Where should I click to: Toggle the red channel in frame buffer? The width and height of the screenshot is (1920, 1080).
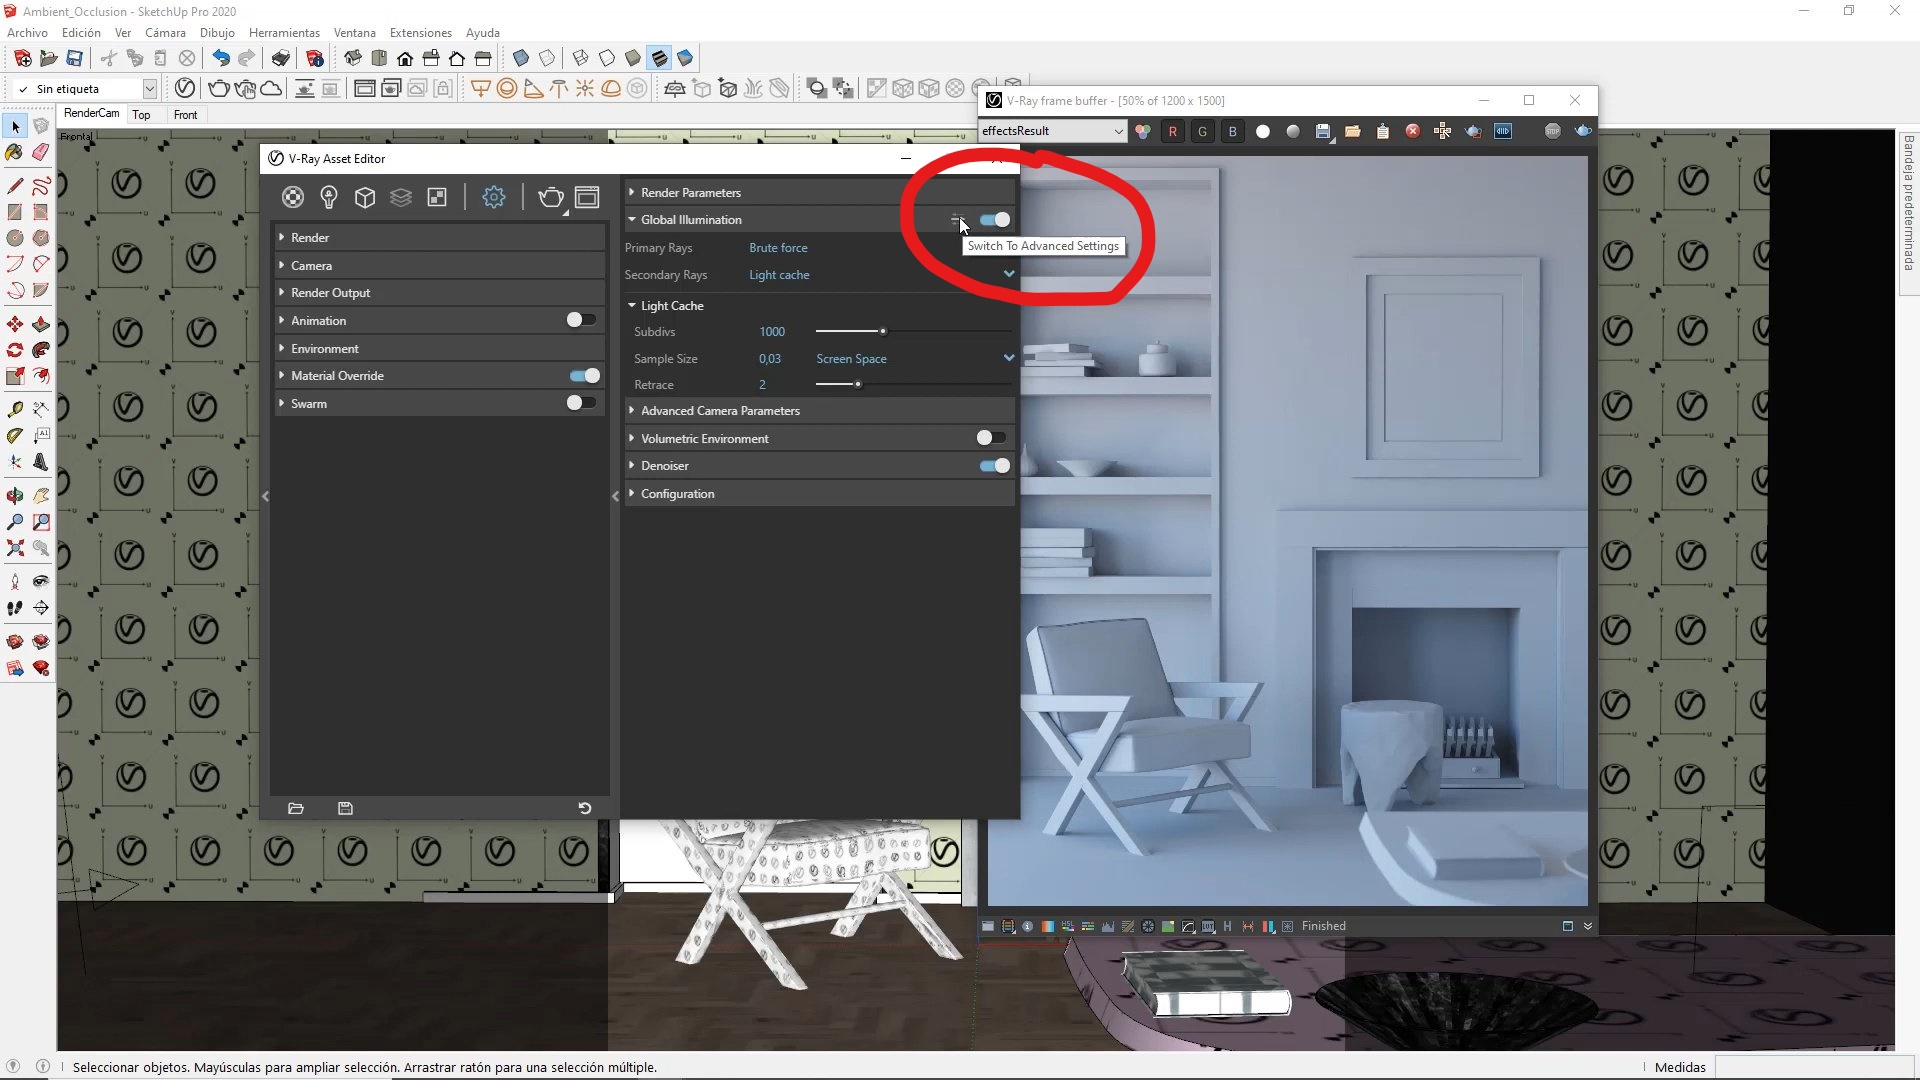tap(1172, 131)
